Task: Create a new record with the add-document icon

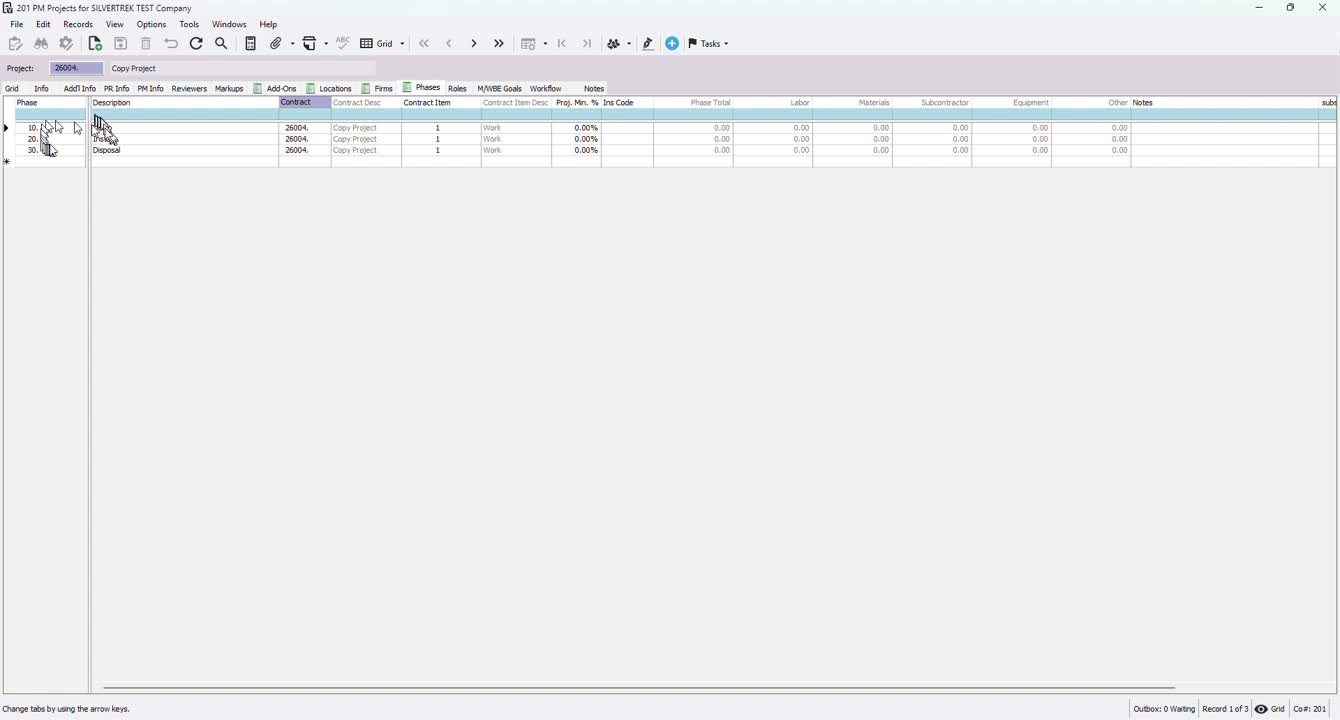Action: point(95,44)
